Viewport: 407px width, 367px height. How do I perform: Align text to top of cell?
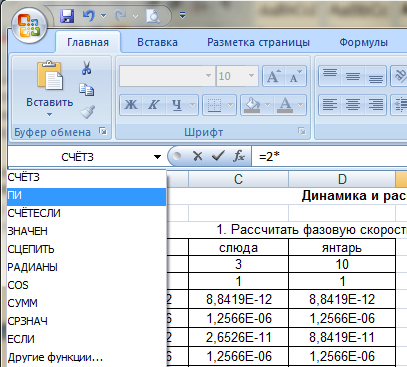coord(330,76)
